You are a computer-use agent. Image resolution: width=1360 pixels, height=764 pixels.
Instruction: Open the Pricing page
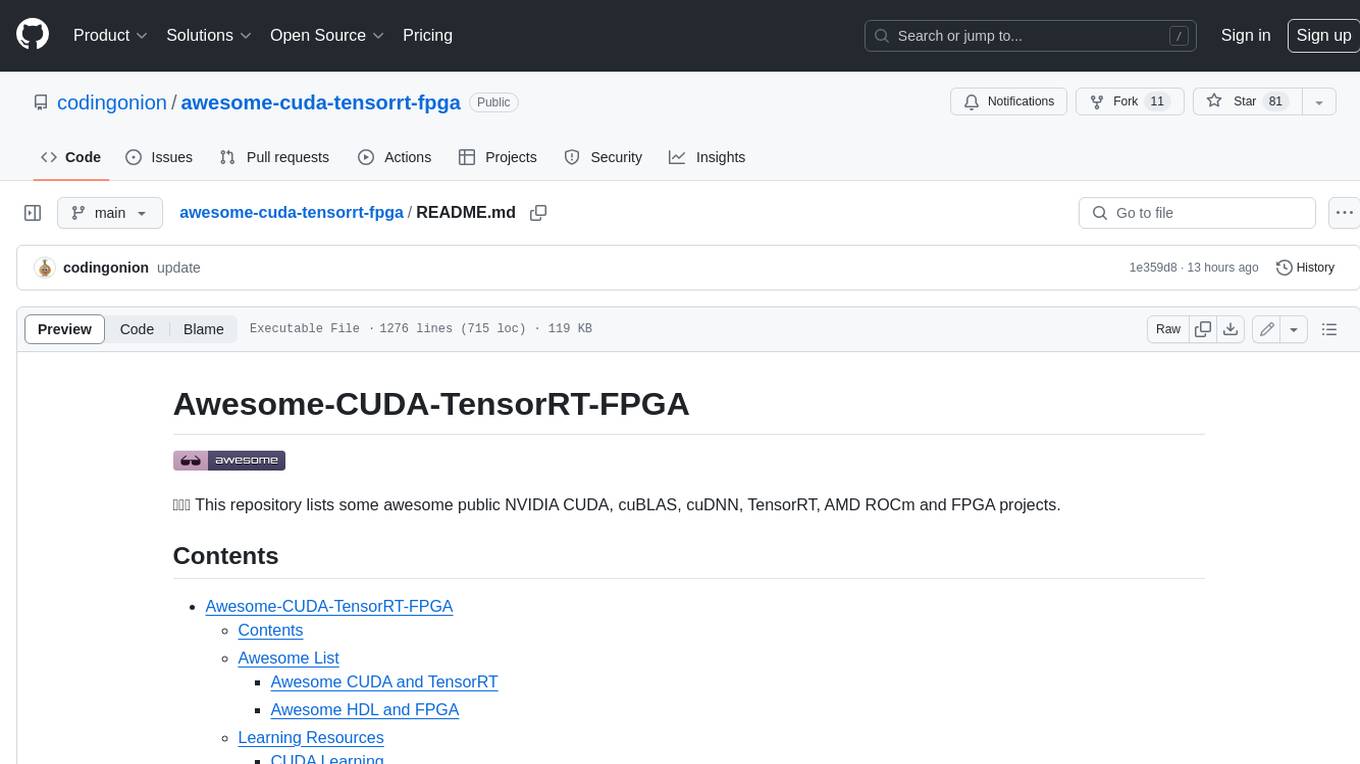[x=427, y=35]
